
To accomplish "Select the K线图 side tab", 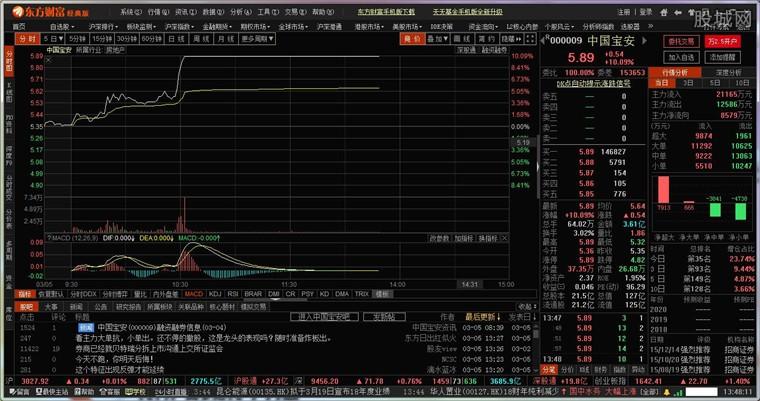I will (x=9, y=92).
